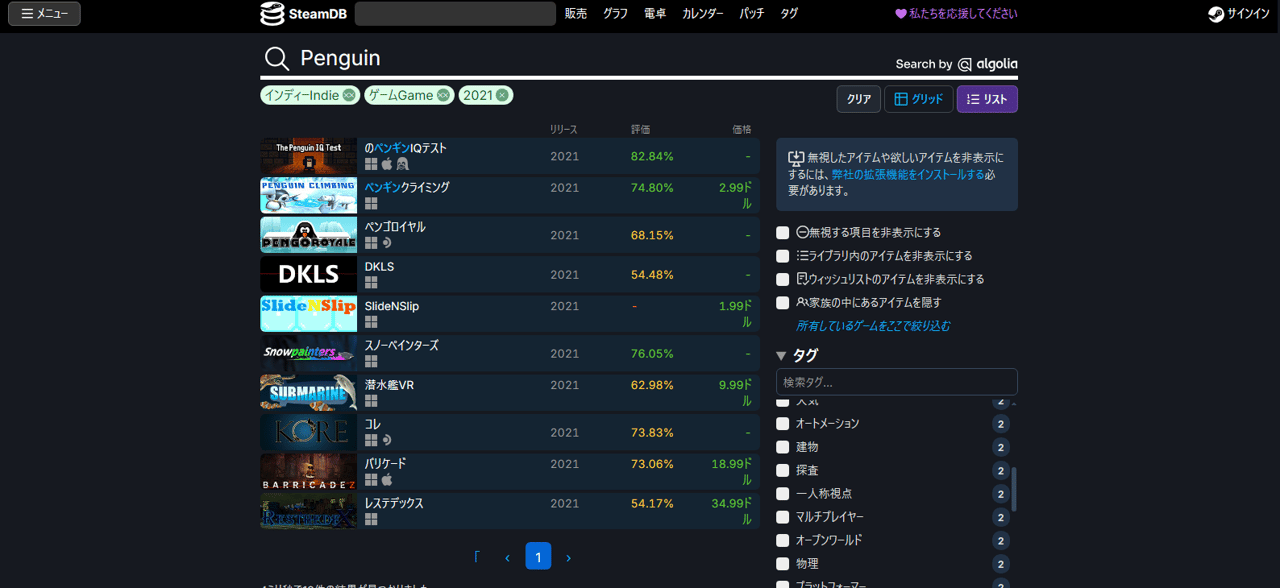1280x588 pixels.
Task: Enable 無視する項目を非表示にする checkbox
Action: [783, 232]
